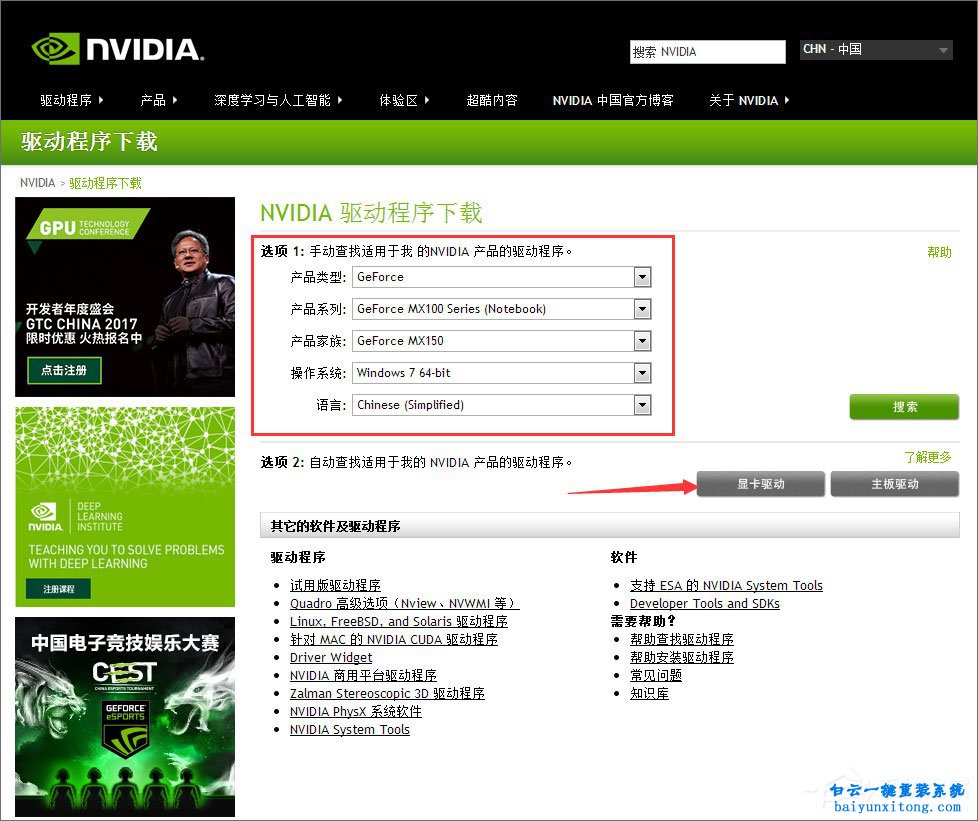This screenshot has width=978, height=821.
Task: Click the 帮助 link
Action: pyautogui.click(x=939, y=252)
